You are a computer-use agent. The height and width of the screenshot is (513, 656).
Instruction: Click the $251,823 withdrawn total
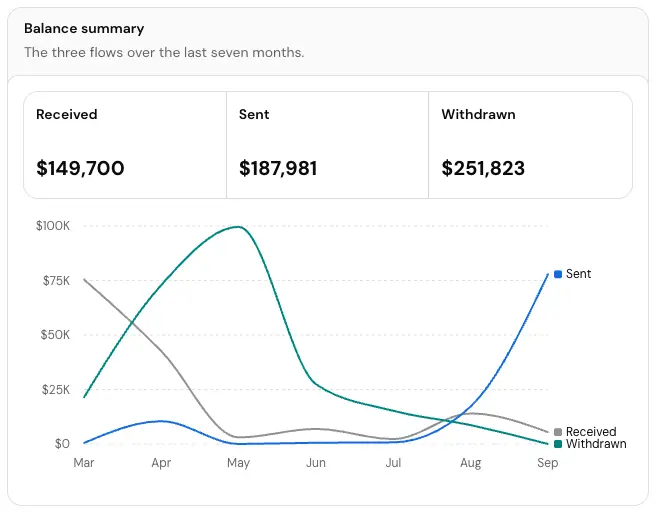(483, 168)
